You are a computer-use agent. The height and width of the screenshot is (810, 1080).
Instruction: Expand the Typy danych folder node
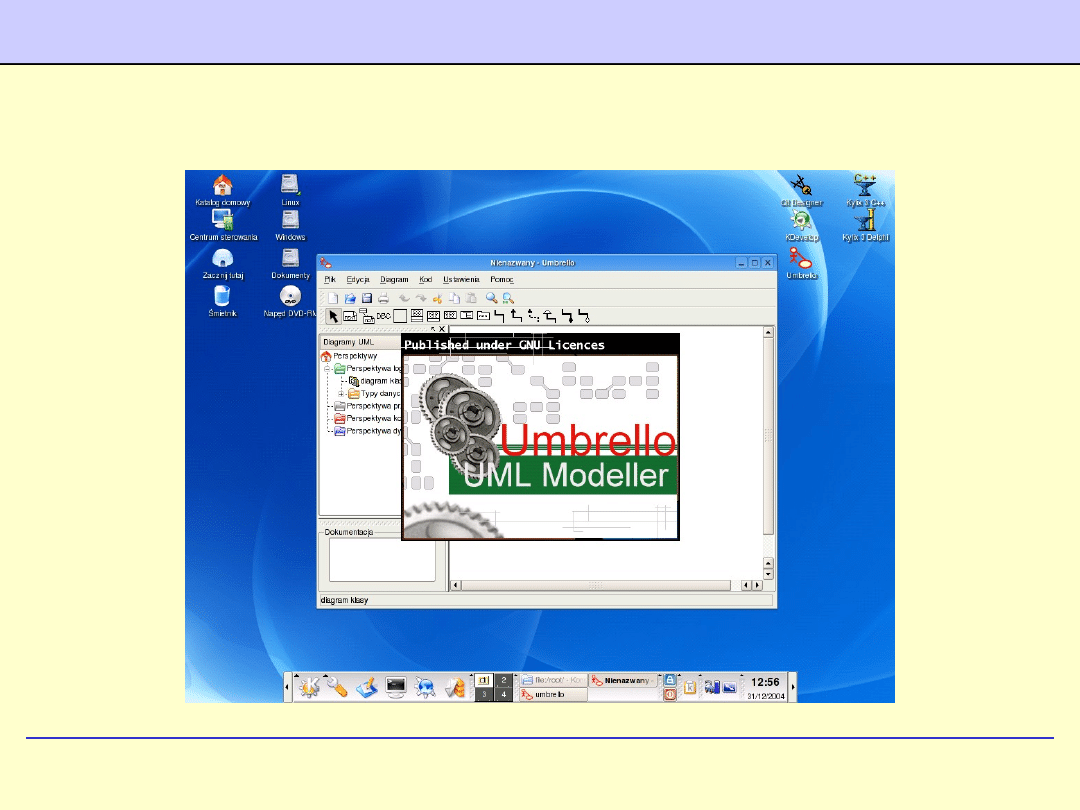click(341, 394)
